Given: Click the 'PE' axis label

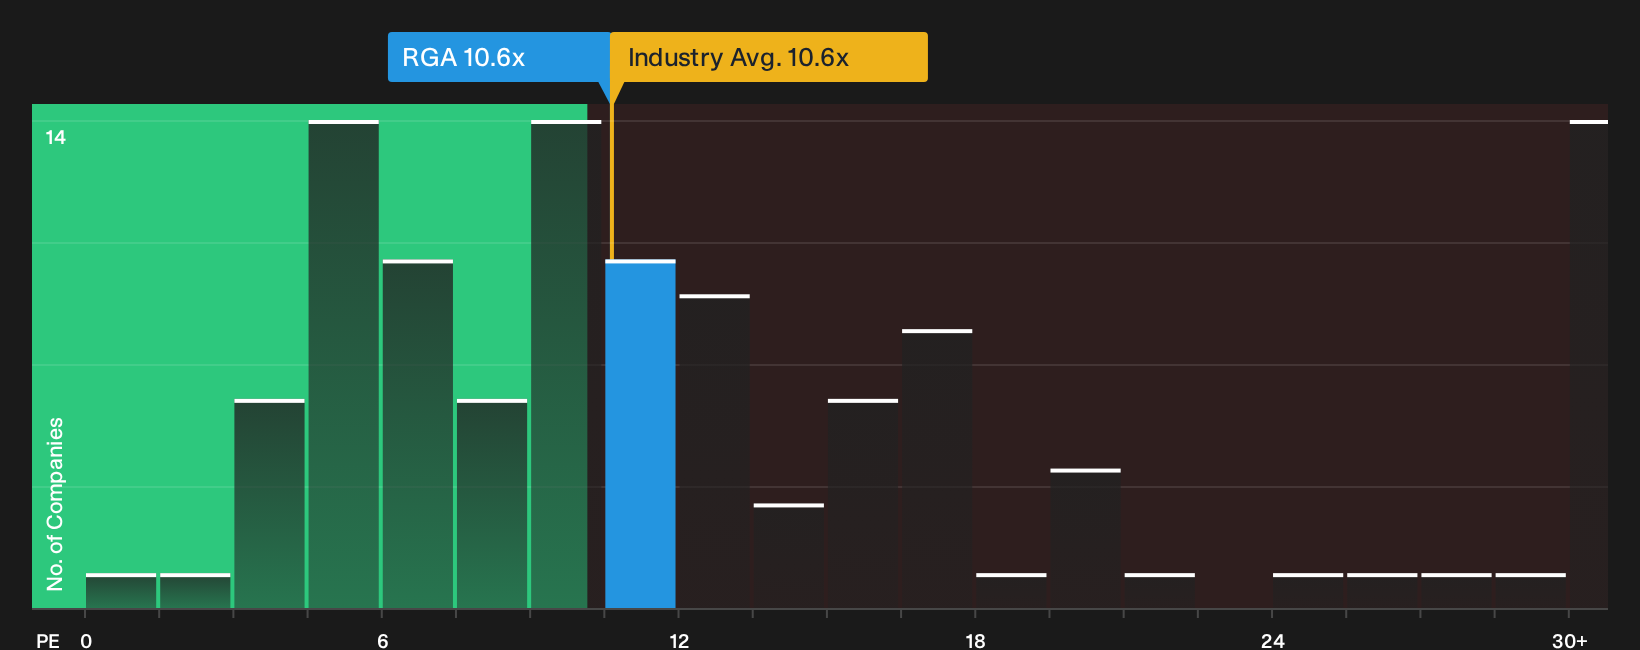Looking at the screenshot, I should 48,641.
